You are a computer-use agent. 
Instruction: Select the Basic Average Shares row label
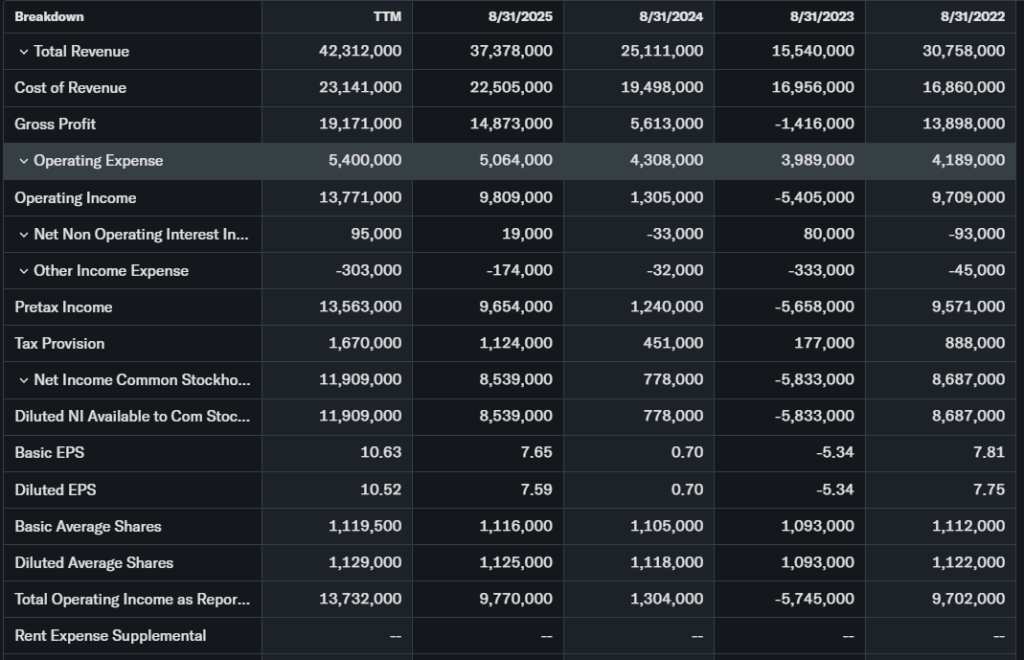coord(88,526)
